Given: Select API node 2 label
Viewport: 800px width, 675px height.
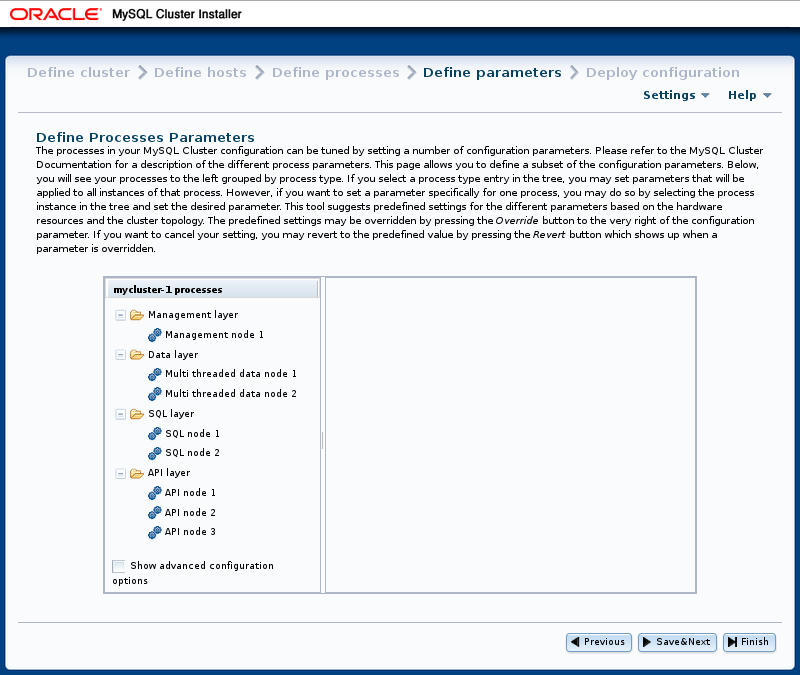Looking at the screenshot, I should coord(190,513).
